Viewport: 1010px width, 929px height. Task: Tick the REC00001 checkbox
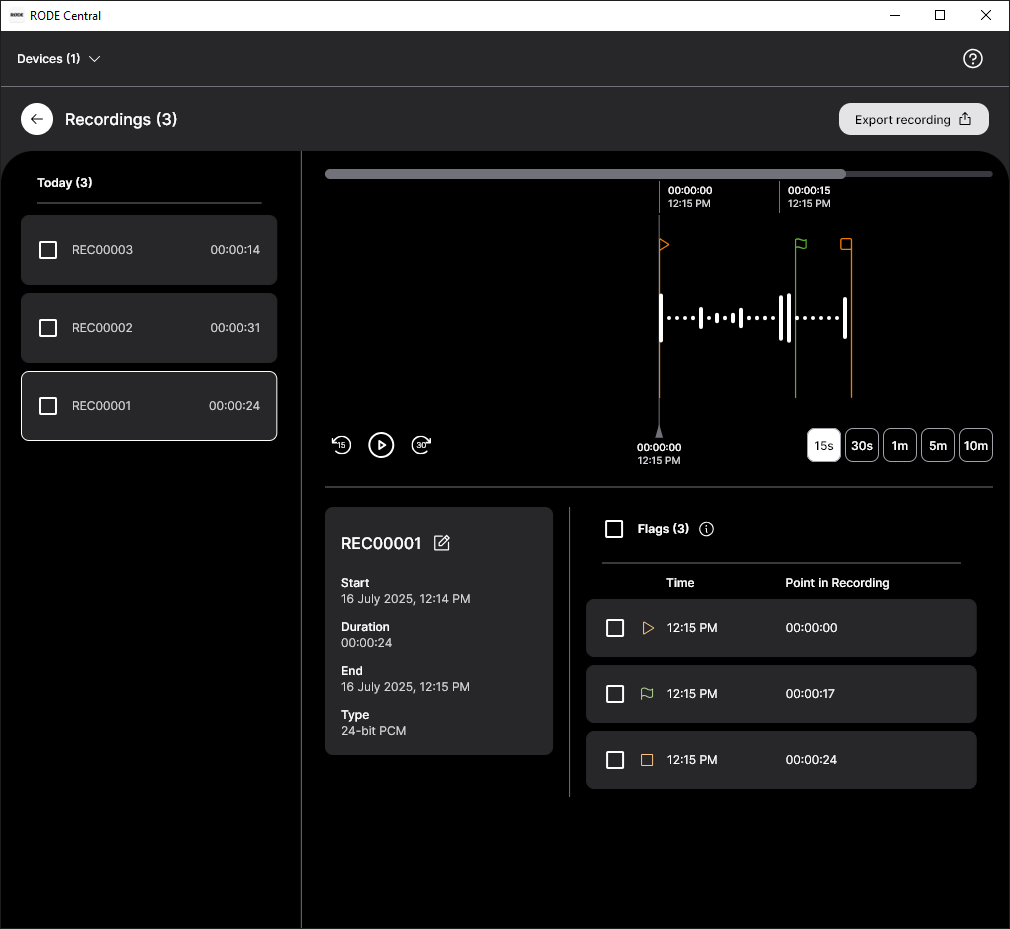coord(48,406)
